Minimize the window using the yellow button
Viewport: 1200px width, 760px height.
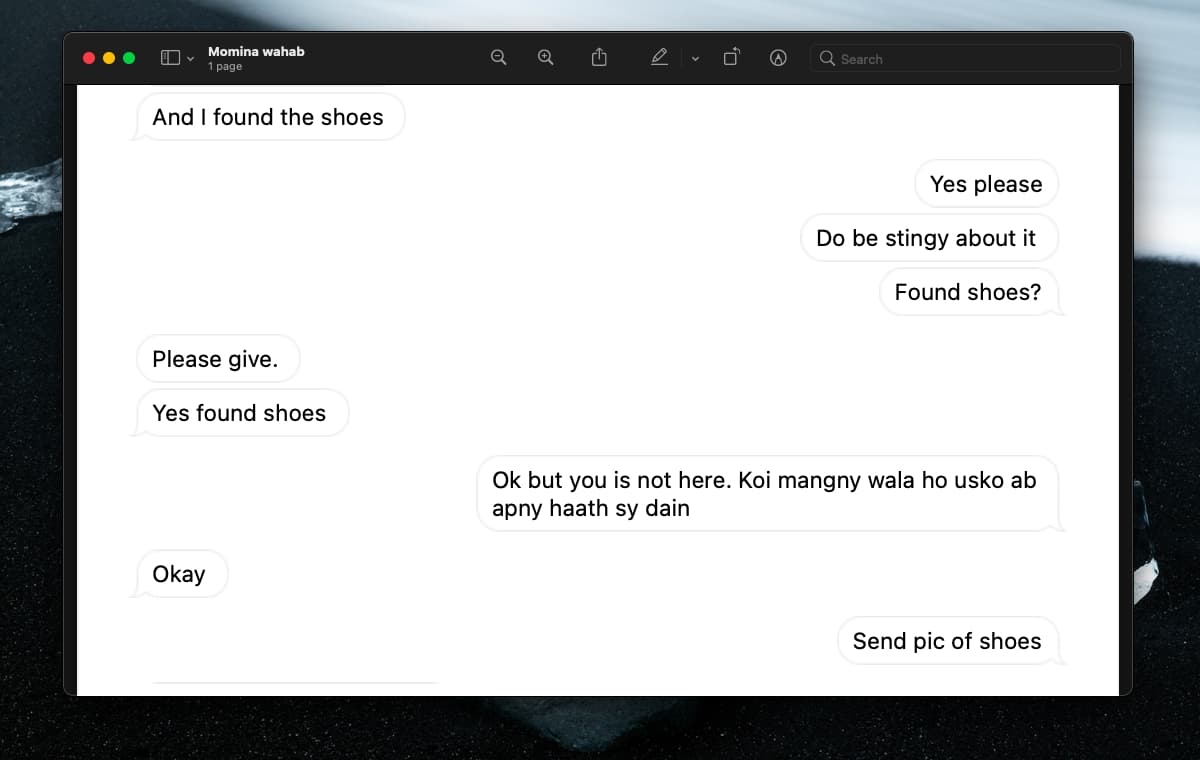[109, 58]
